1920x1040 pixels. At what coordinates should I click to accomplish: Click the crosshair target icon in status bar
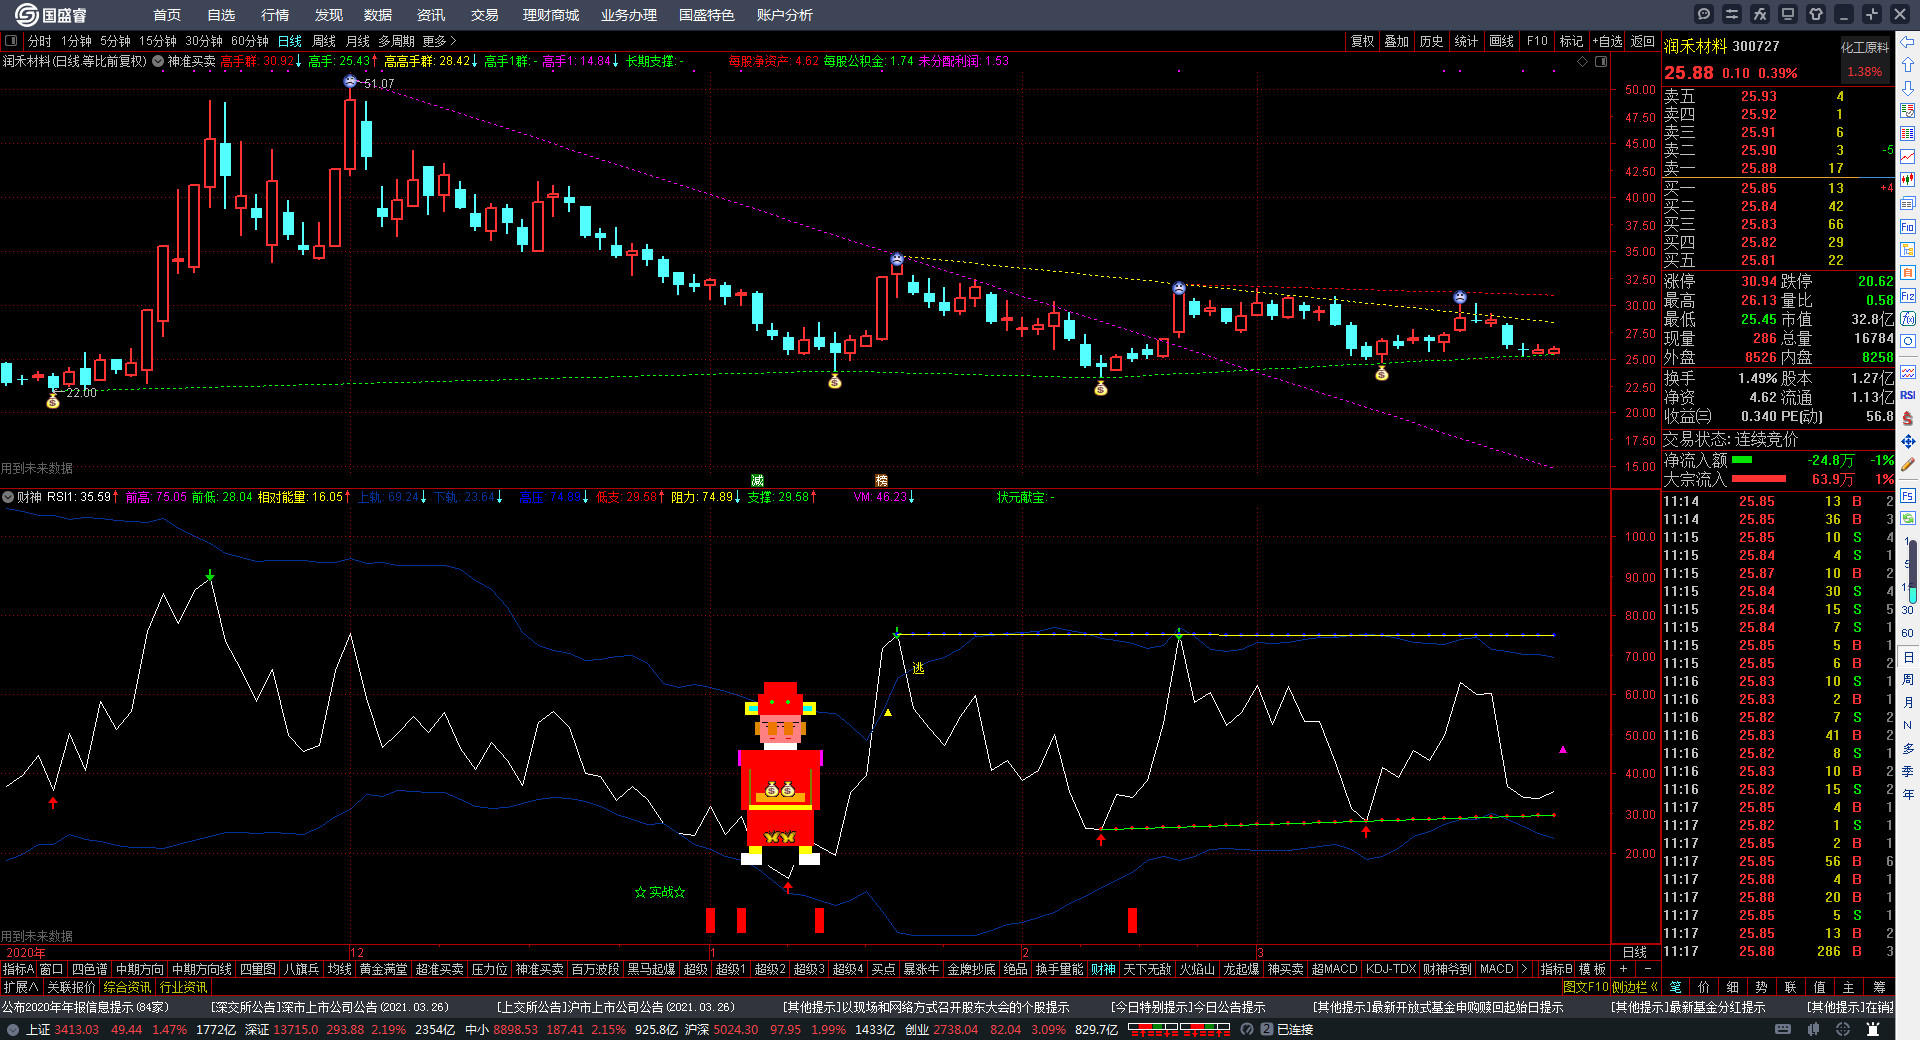click(x=1843, y=1029)
